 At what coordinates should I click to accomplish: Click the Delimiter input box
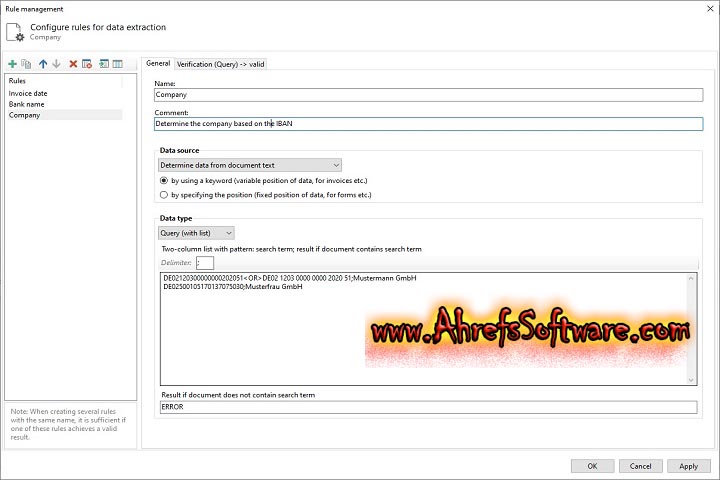pyautogui.click(x=205, y=263)
